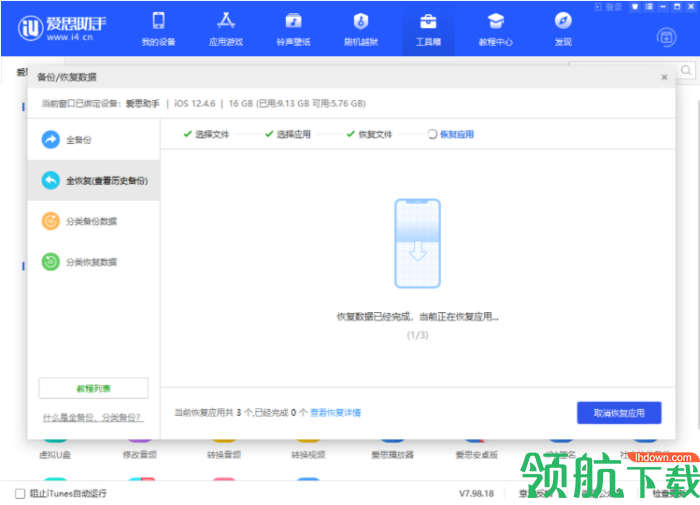Click the 16 GB storage info text
The image size is (700, 505).
(297, 104)
